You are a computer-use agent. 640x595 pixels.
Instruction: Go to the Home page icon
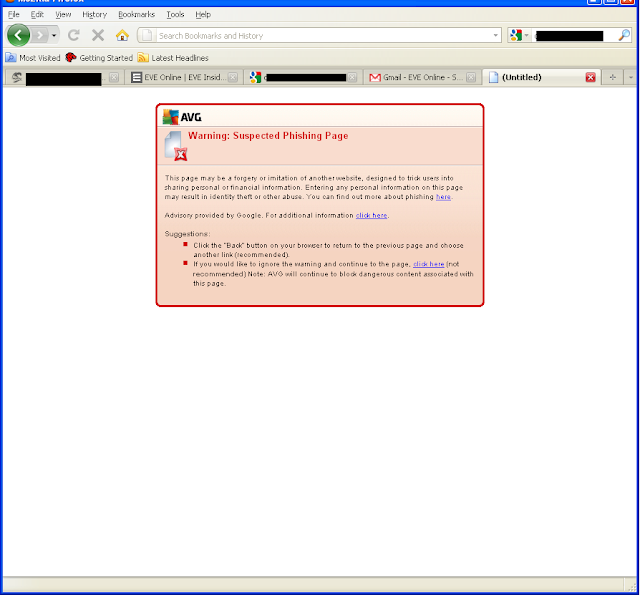122,35
